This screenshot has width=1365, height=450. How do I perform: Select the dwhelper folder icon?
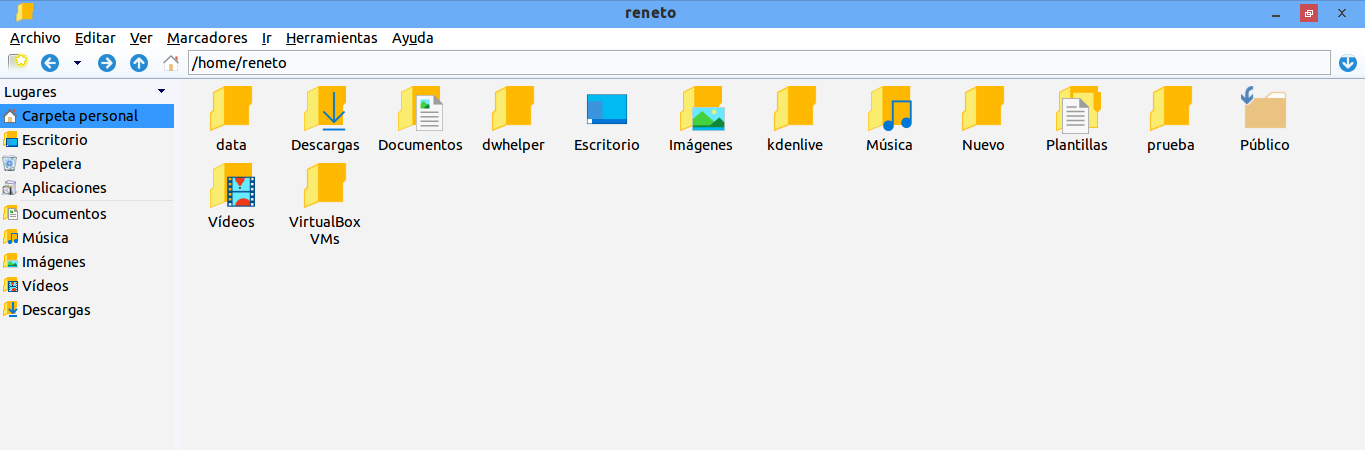coord(513,108)
